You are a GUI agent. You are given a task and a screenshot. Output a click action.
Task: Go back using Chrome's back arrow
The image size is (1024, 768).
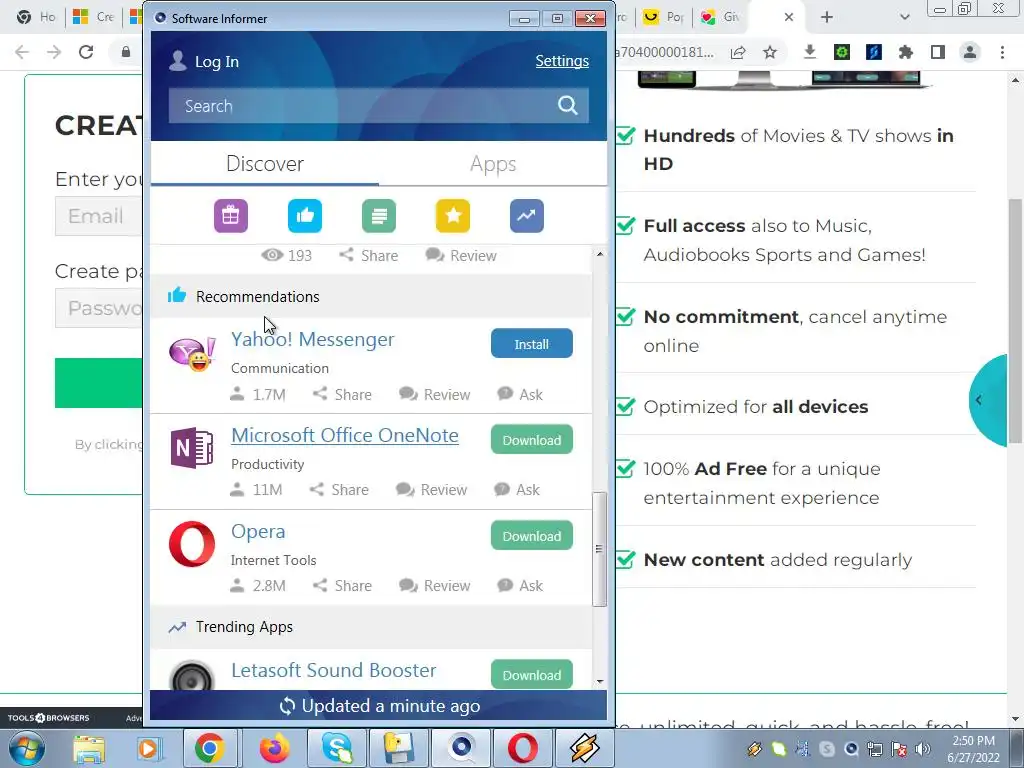tap(22, 52)
